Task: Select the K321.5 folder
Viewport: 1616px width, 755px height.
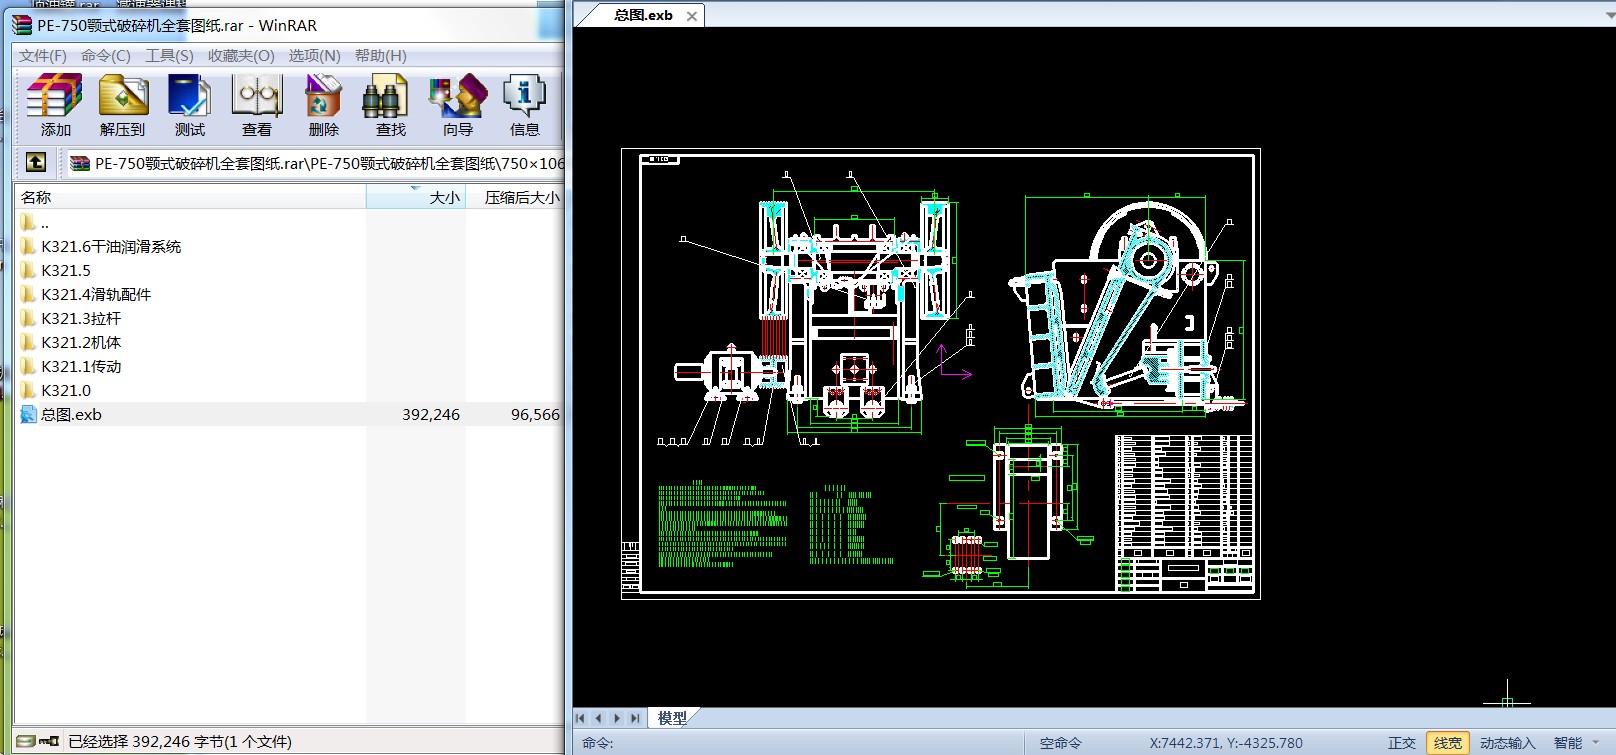Action: (x=66, y=270)
